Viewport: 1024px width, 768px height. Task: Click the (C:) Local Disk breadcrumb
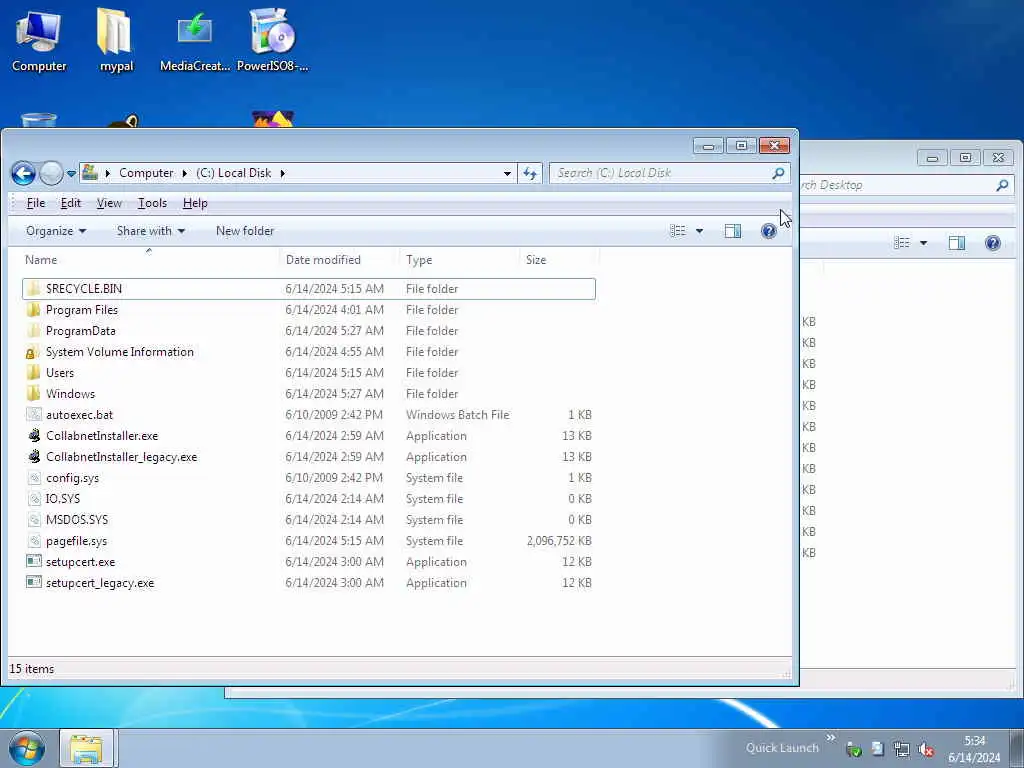[234, 173]
